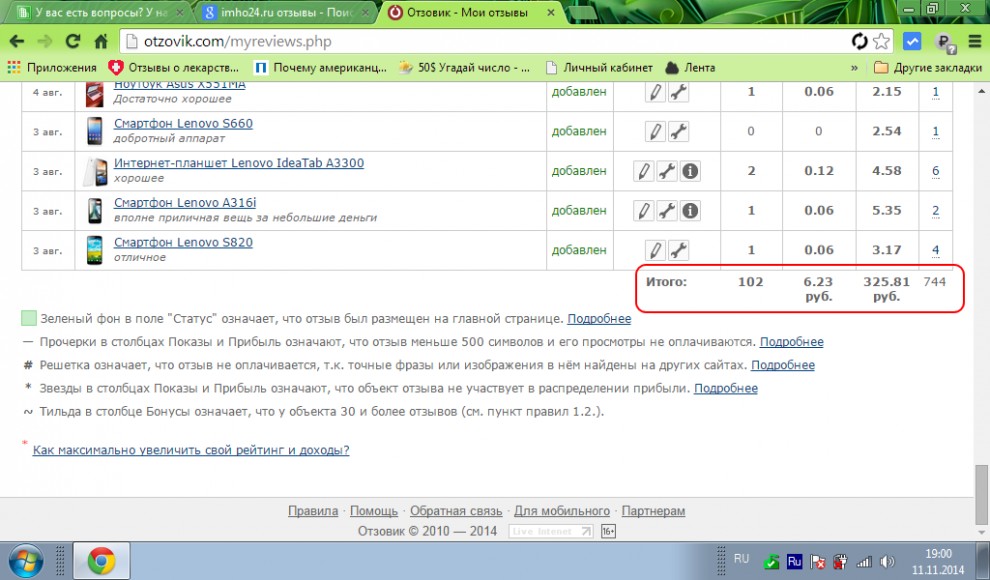Click Подробнее in the Решетка explanation line
Viewport: 990px width, 580px height.
(x=783, y=365)
